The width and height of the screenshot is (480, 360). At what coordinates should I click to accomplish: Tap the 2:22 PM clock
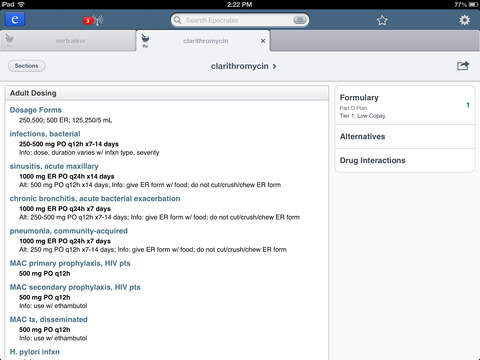point(239,4)
